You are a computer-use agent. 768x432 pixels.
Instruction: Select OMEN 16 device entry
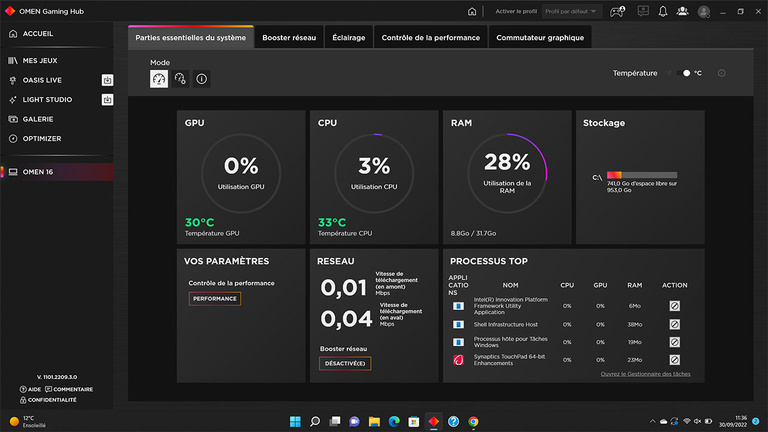click(57, 172)
